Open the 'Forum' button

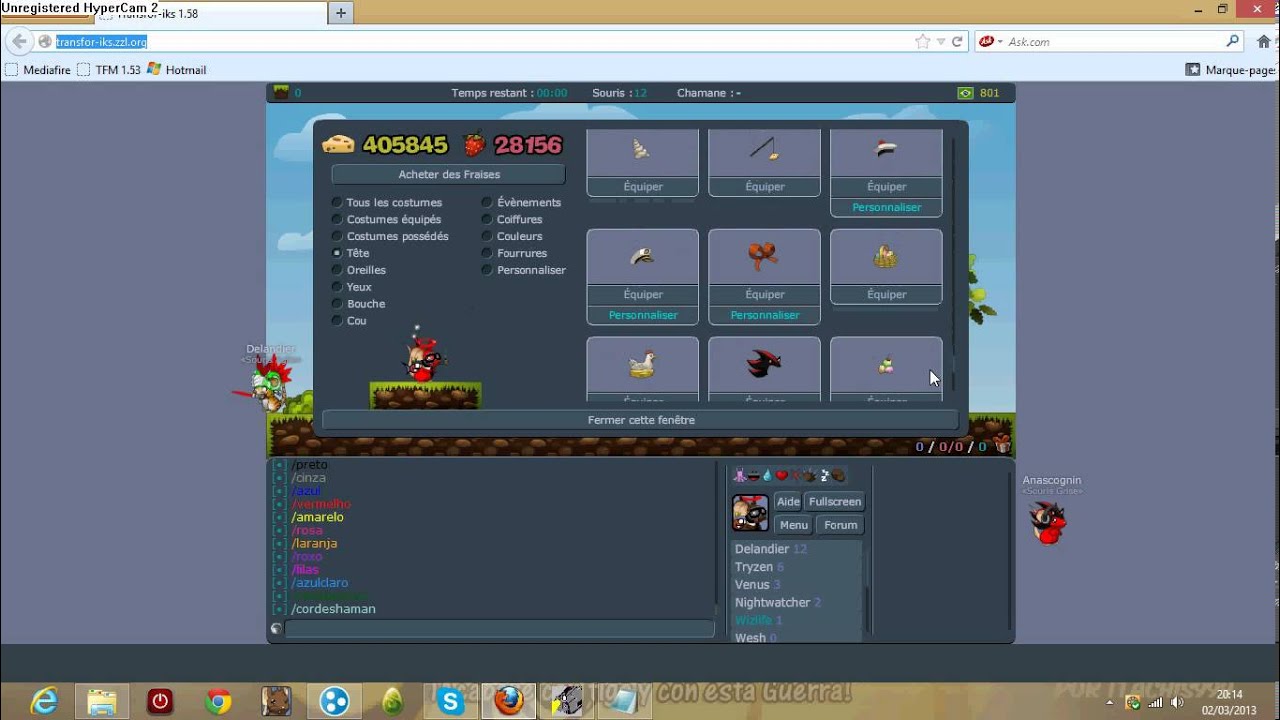841,525
